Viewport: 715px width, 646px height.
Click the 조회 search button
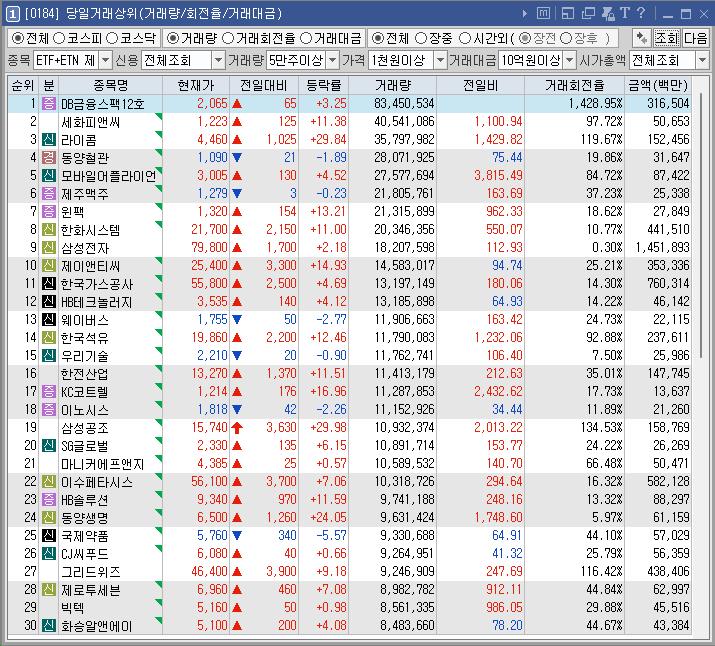[x=666, y=38]
